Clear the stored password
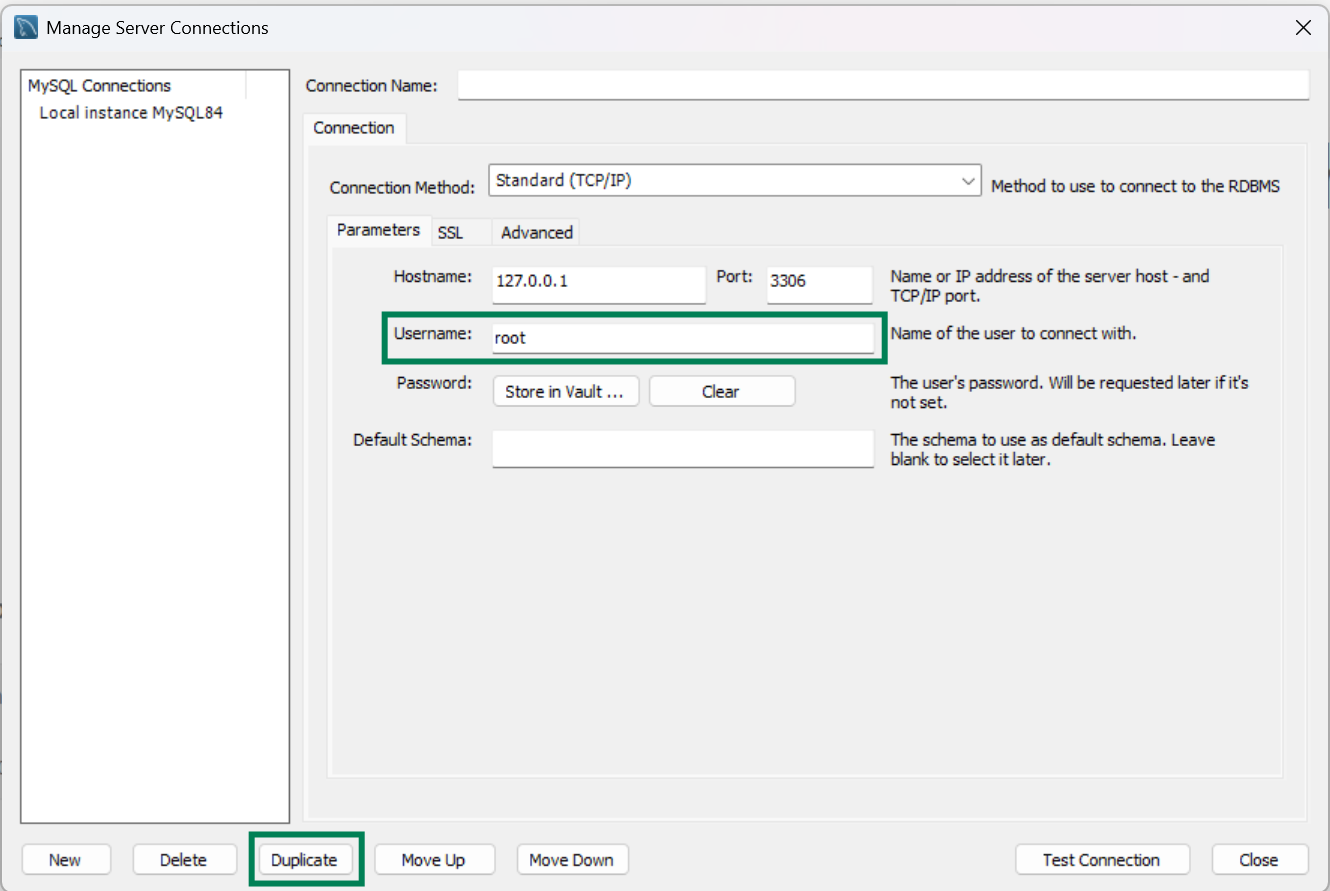The width and height of the screenshot is (1330, 891). [721, 392]
